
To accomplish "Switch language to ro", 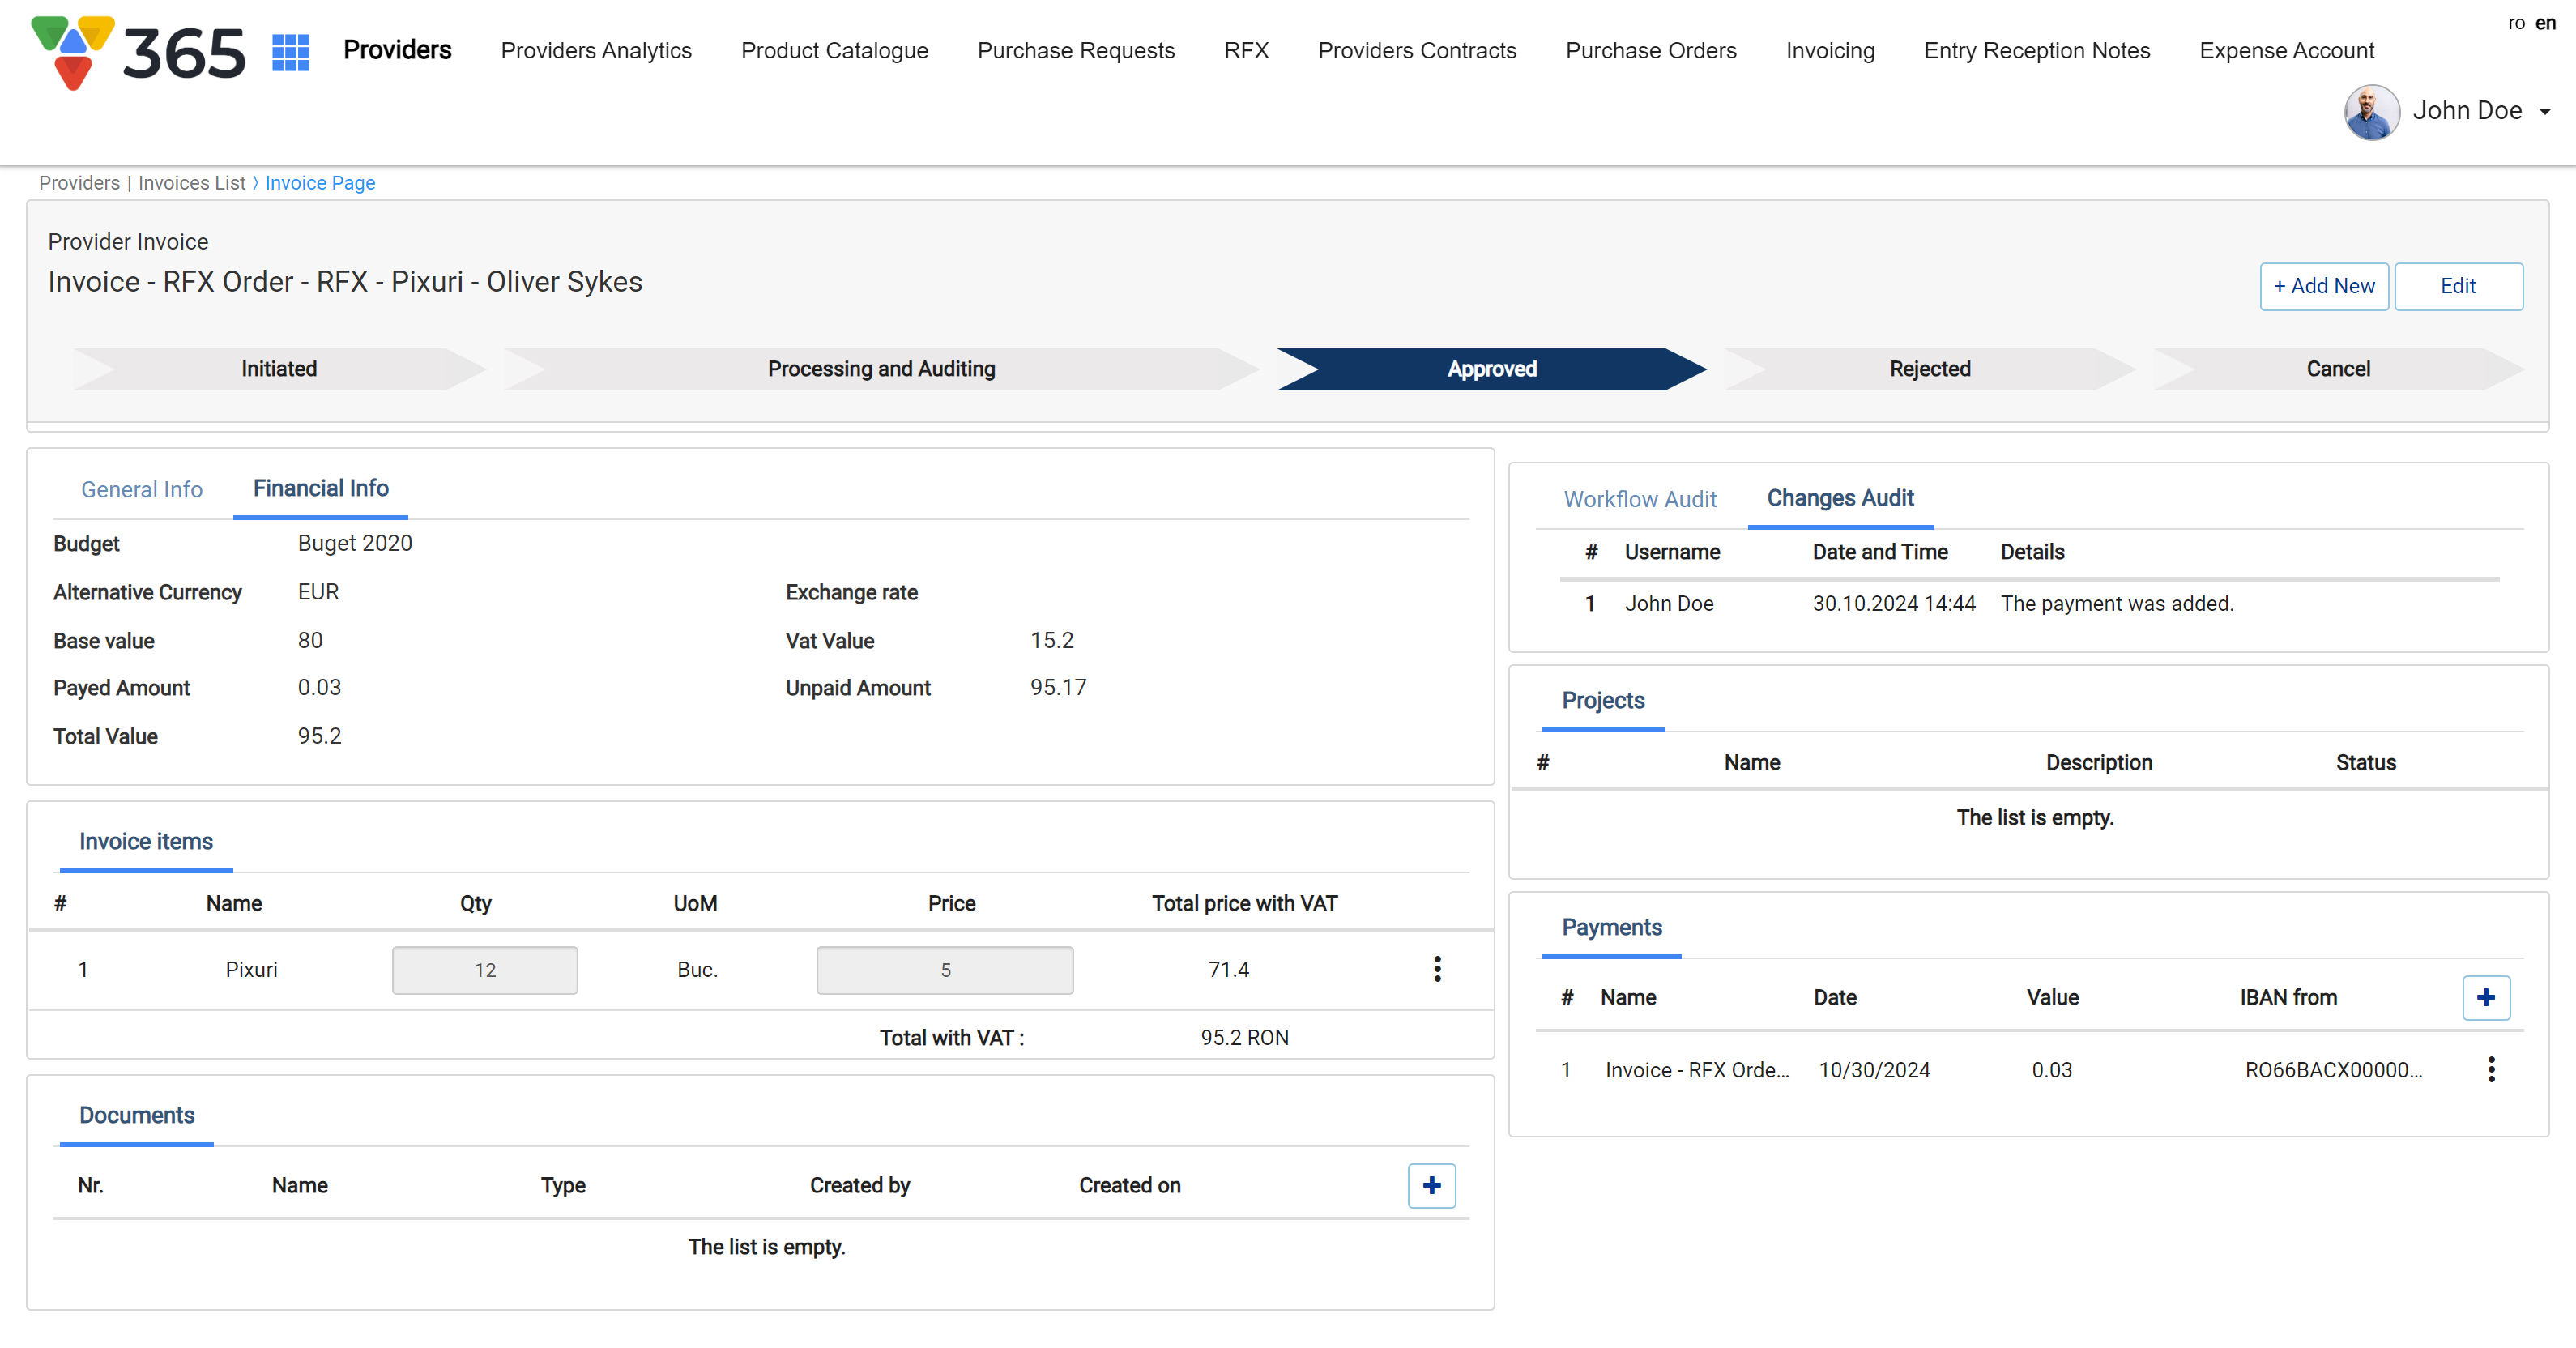I will (2516, 23).
